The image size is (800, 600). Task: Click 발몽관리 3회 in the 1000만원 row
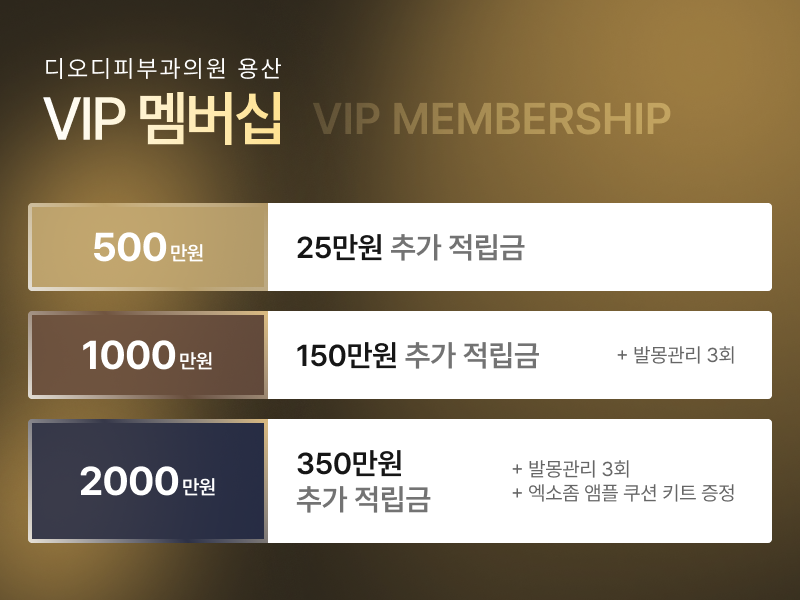click(676, 355)
